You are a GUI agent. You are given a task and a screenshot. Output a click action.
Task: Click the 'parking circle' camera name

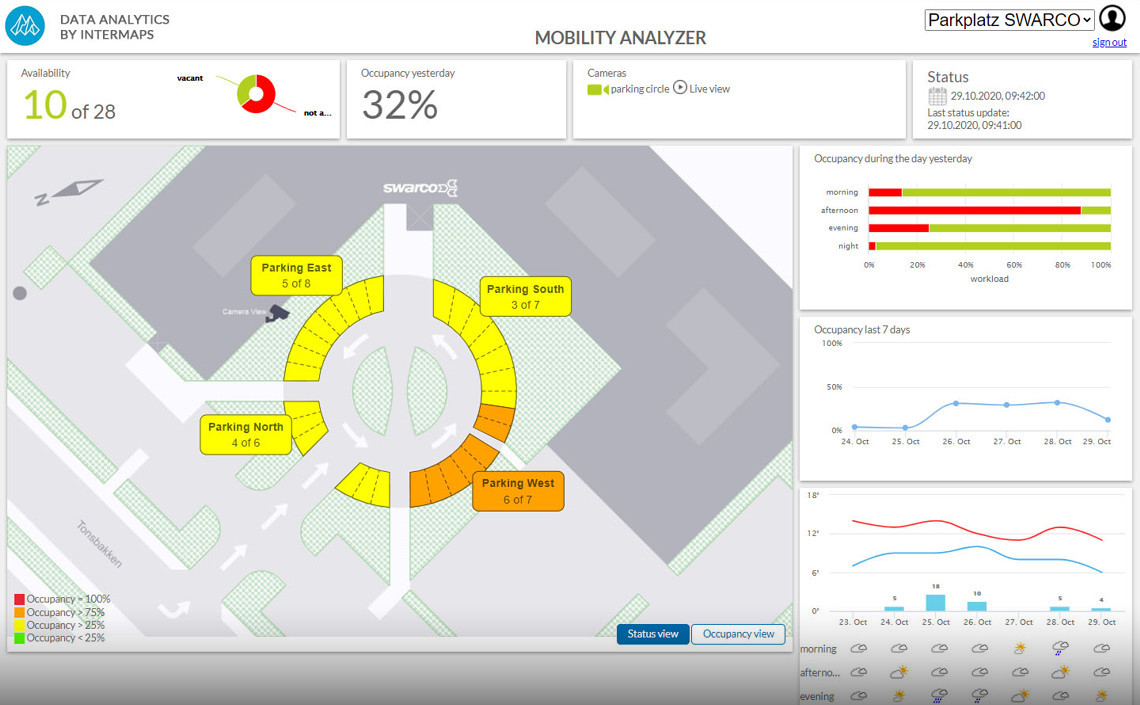(640, 89)
